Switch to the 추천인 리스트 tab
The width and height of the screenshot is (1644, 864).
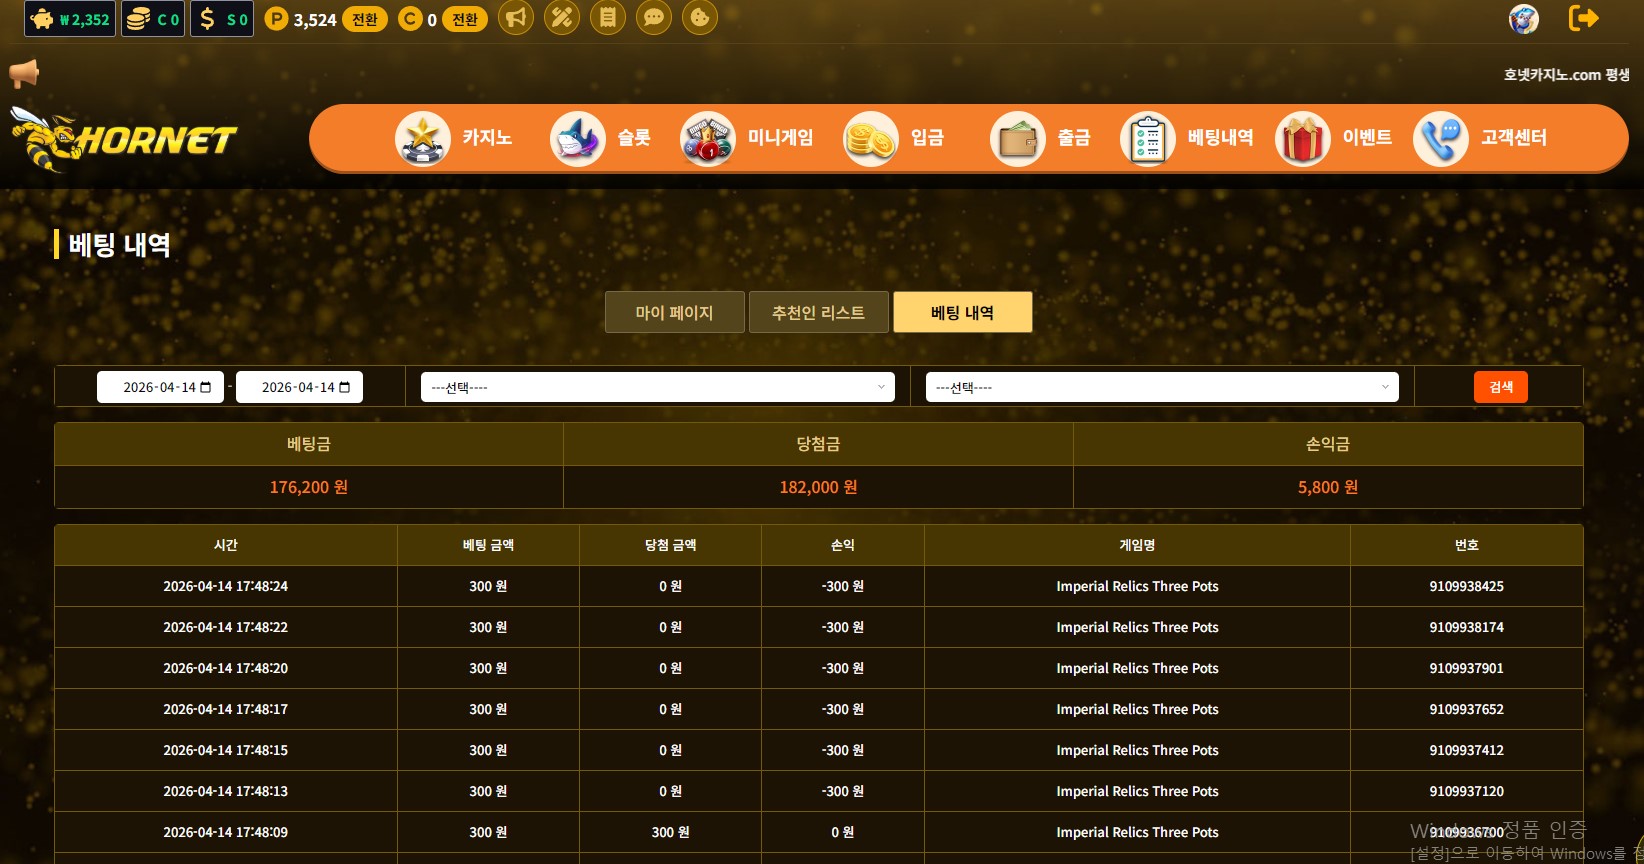click(x=818, y=313)
